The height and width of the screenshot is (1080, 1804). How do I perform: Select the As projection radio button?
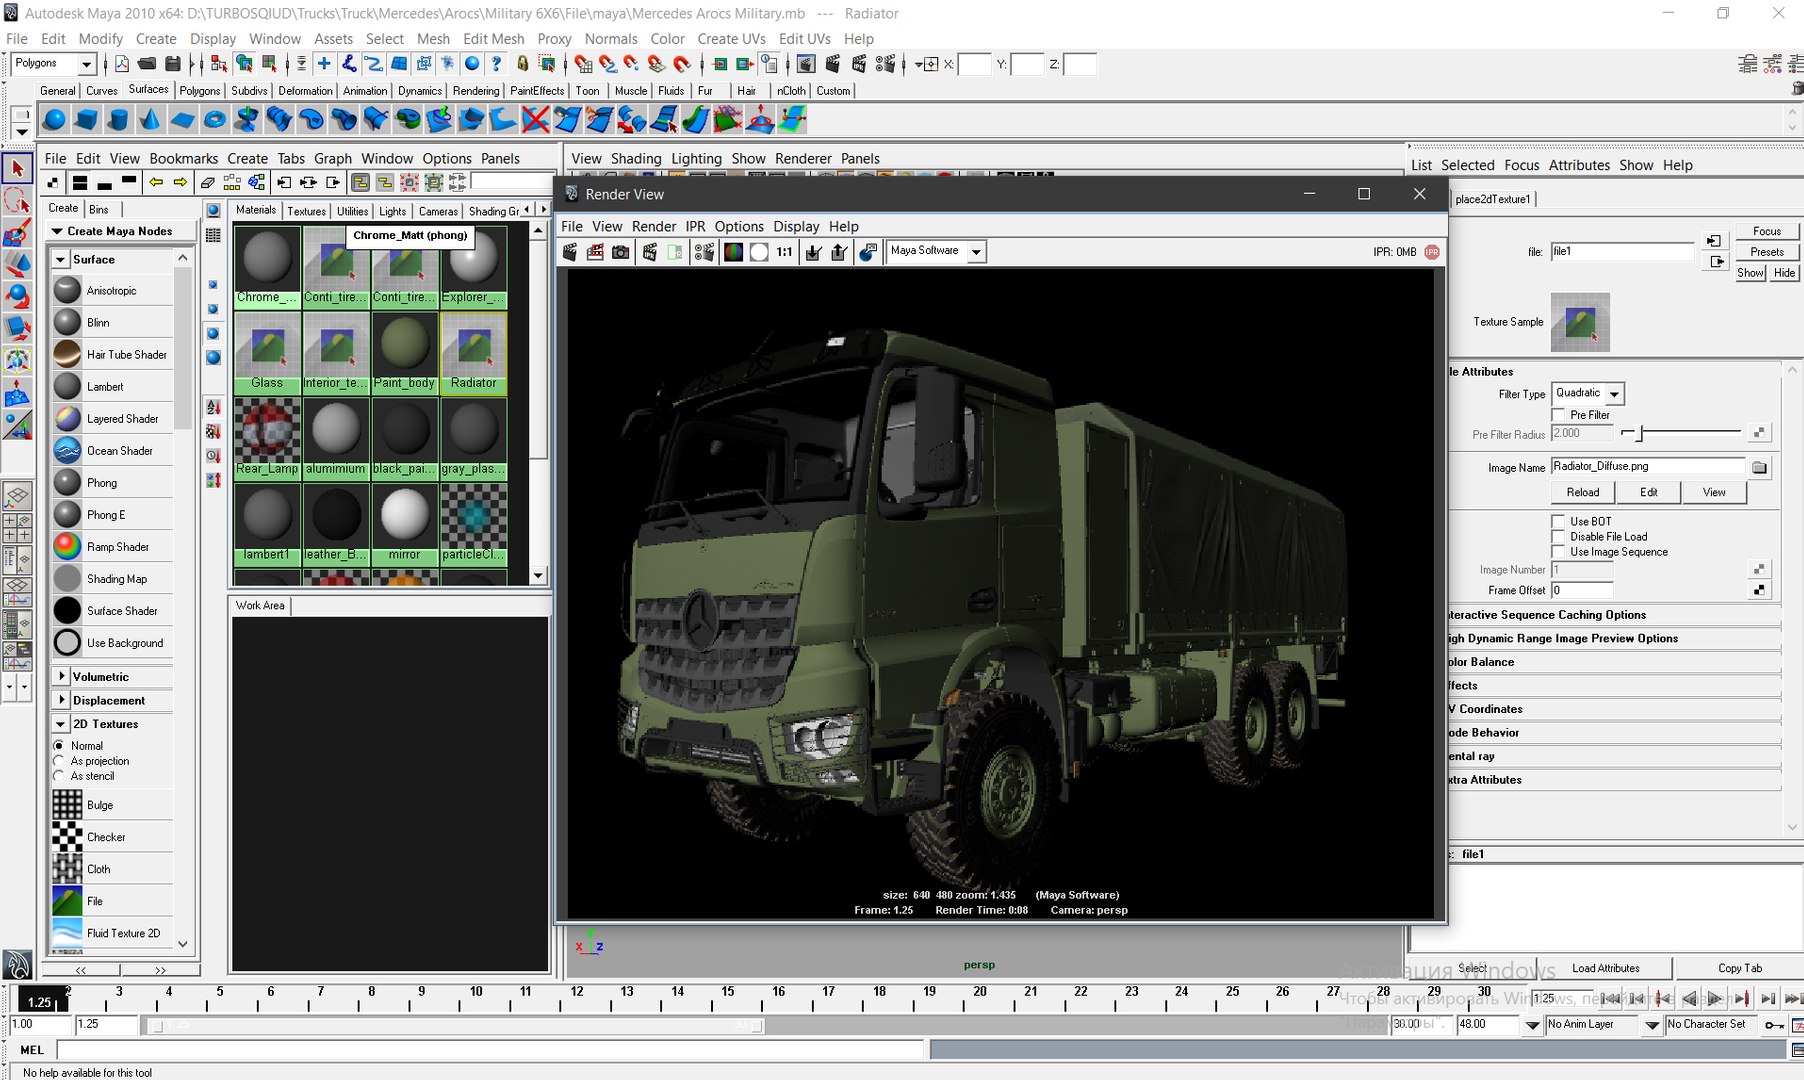click(59, 761)
